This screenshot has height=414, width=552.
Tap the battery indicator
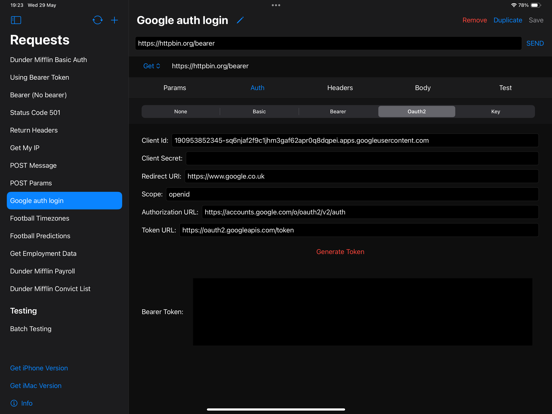[x=536, y=5]
